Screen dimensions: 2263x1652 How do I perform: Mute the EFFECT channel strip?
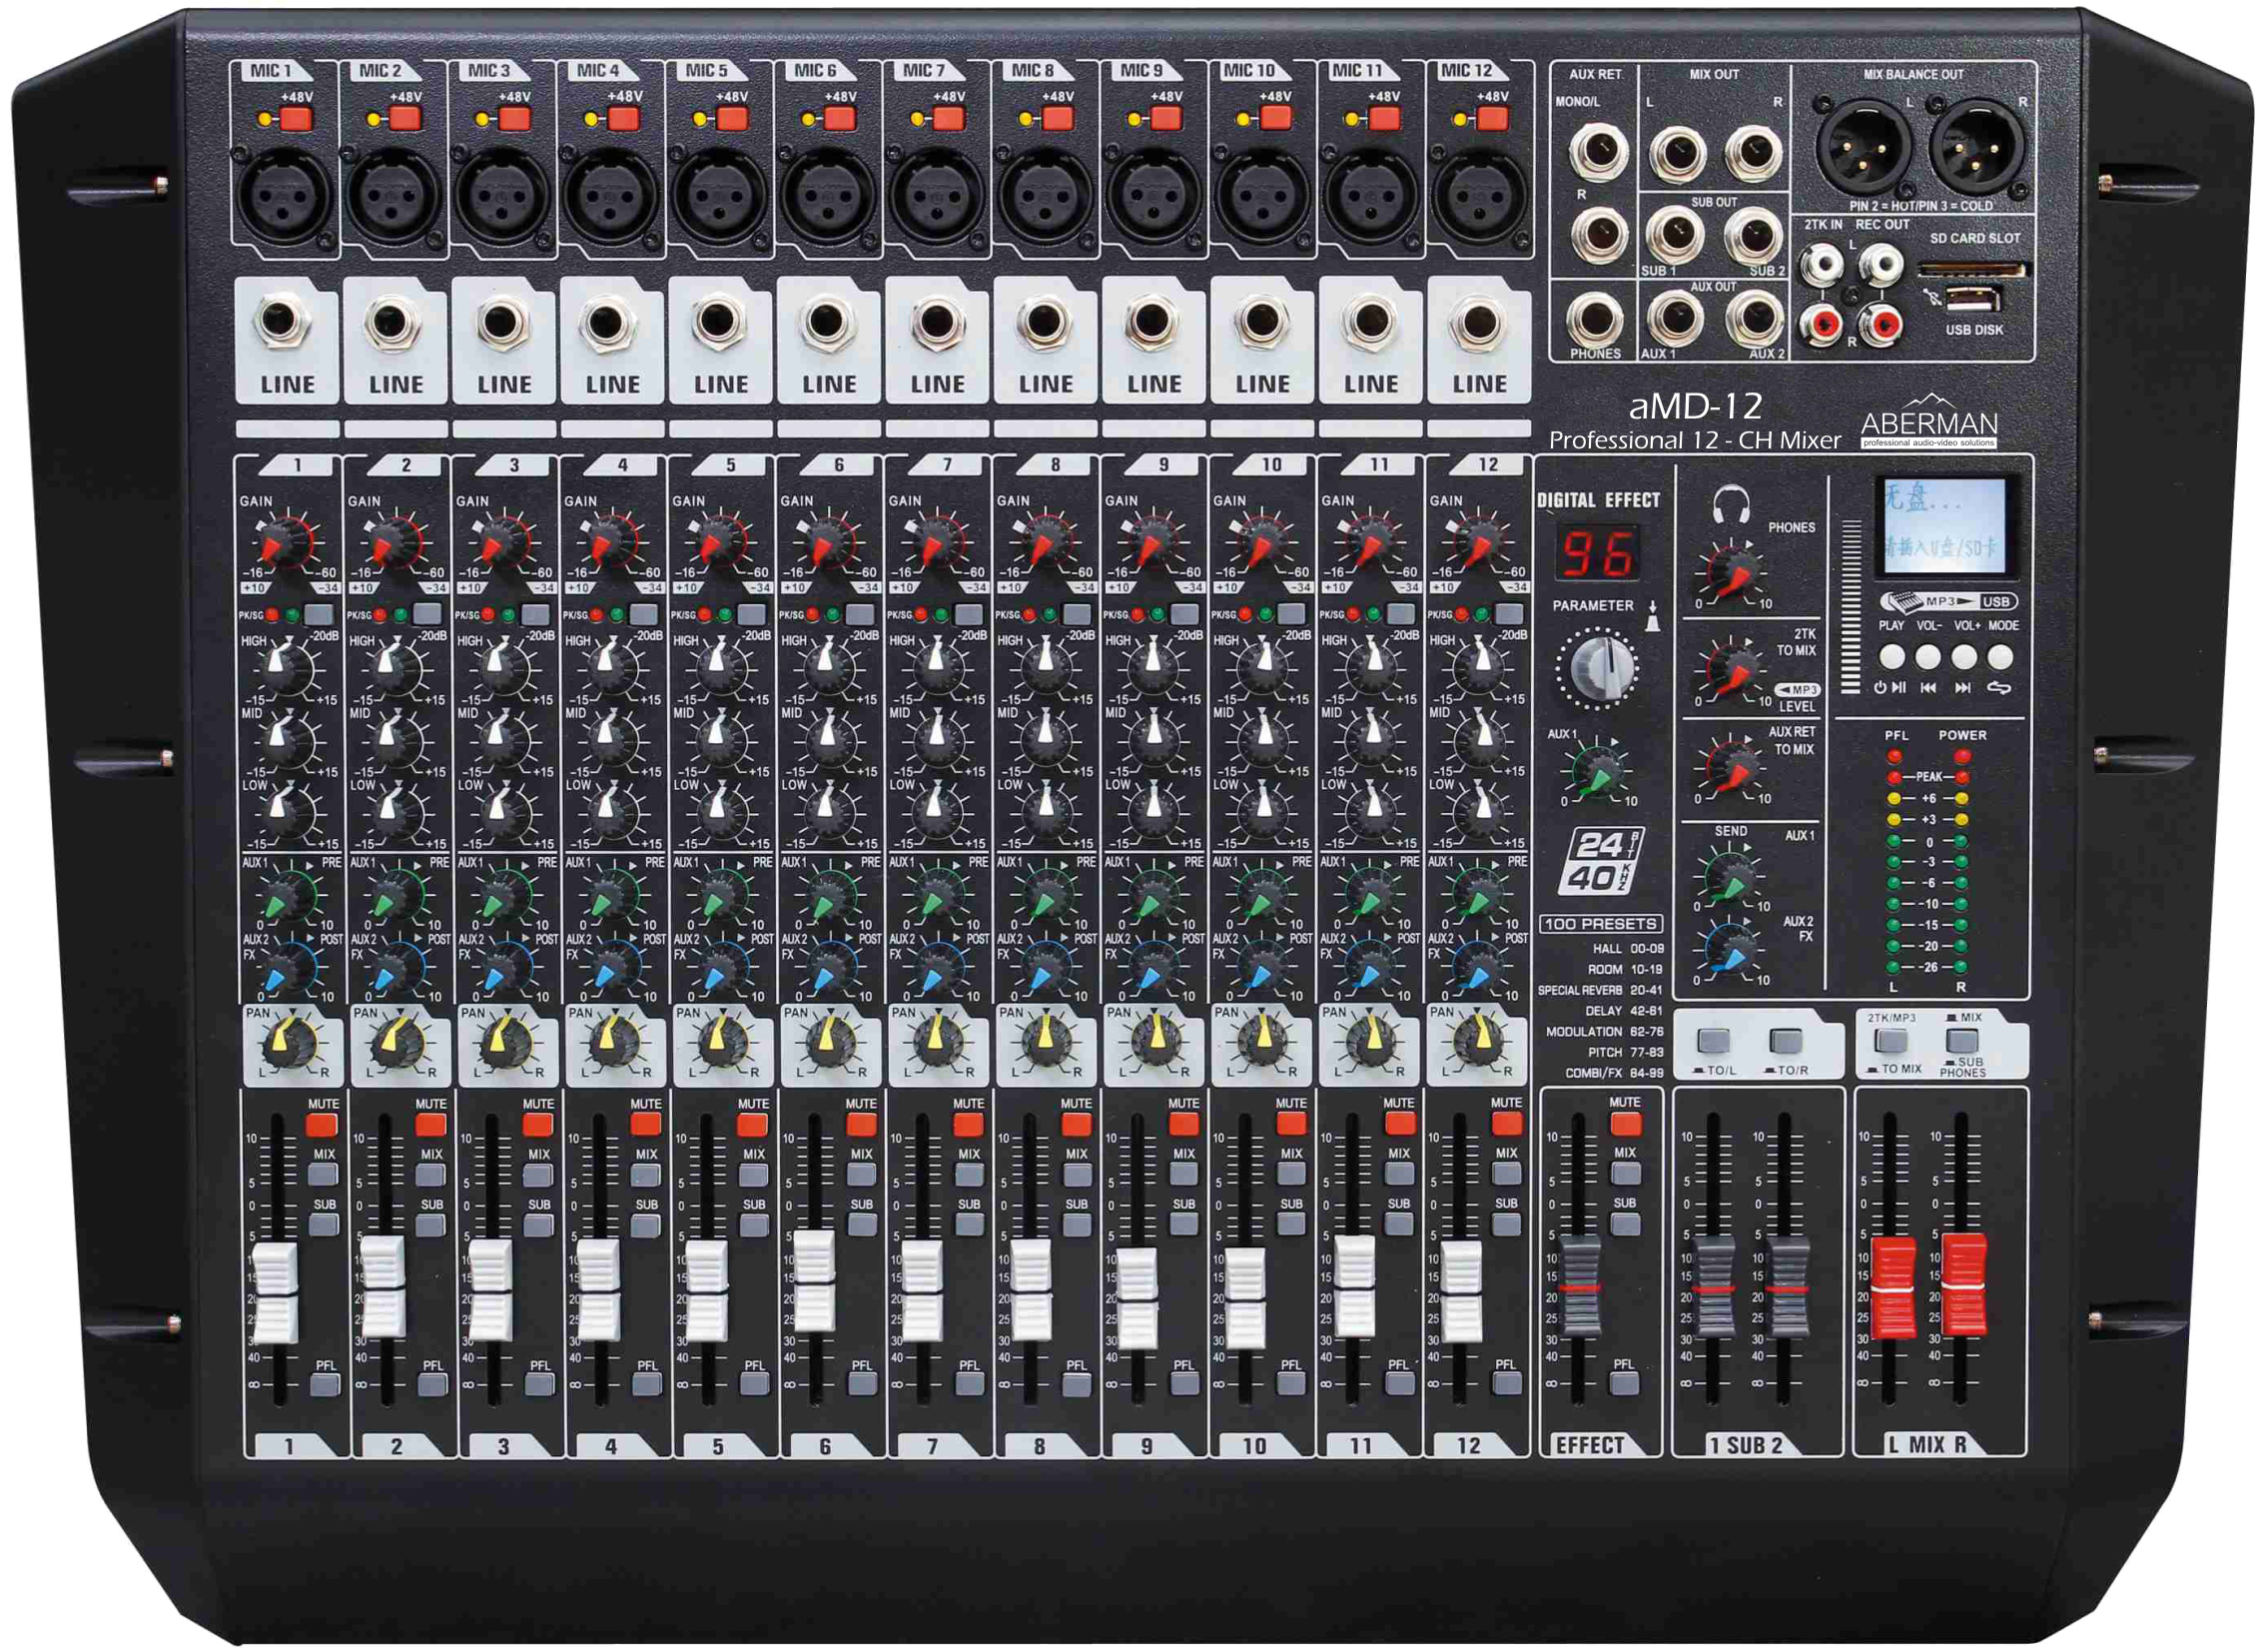[1625, 1123]
